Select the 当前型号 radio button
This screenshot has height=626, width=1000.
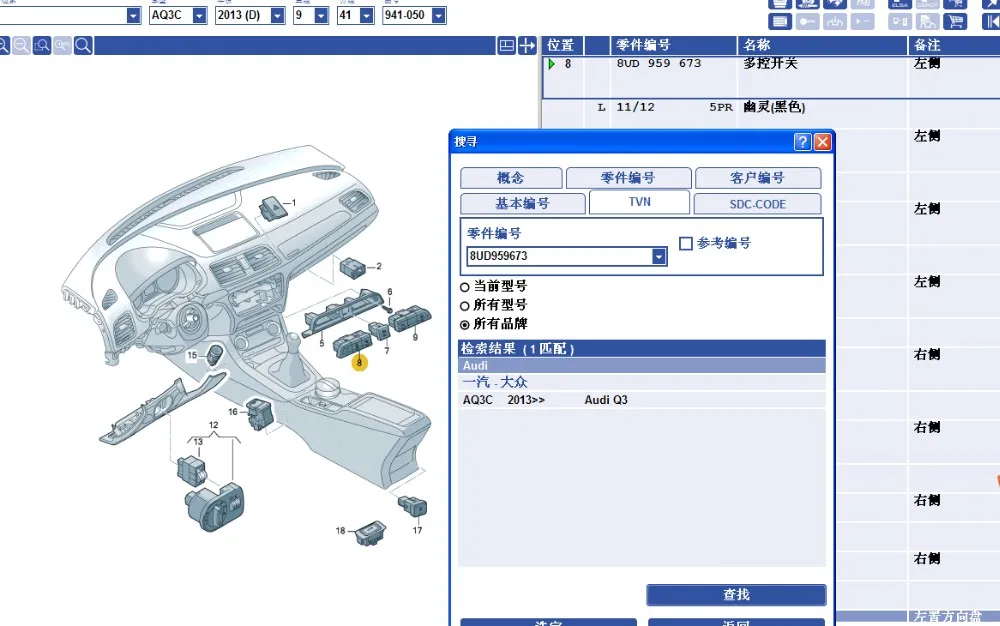coord(464,288)
